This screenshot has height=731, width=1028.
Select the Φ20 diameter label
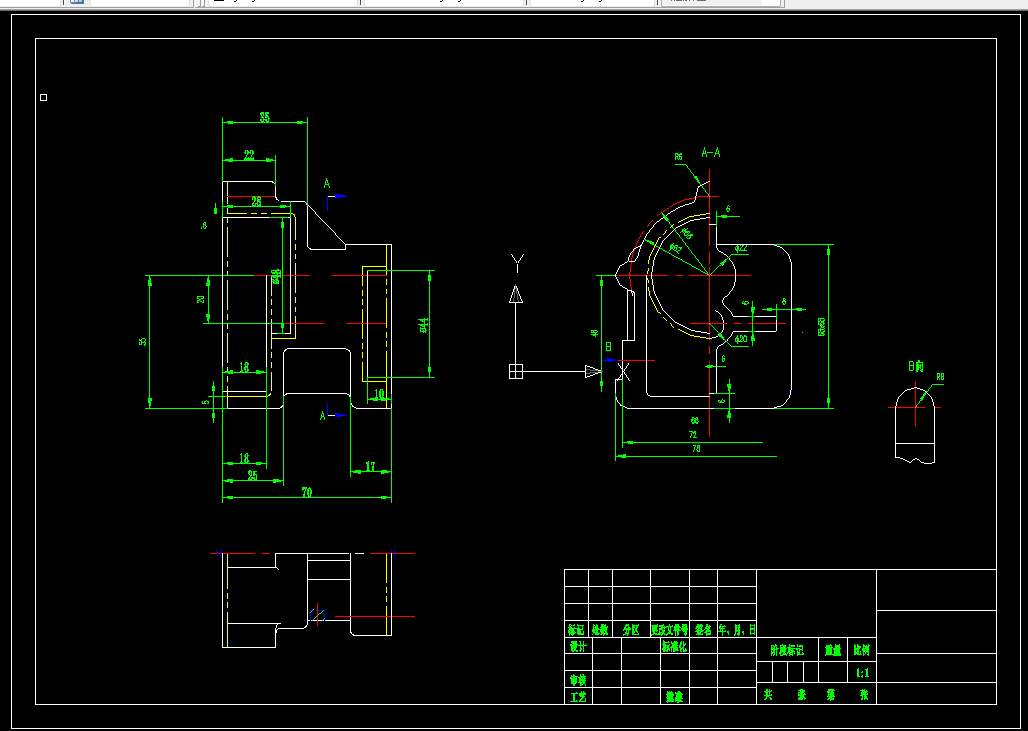coord(741,340)
